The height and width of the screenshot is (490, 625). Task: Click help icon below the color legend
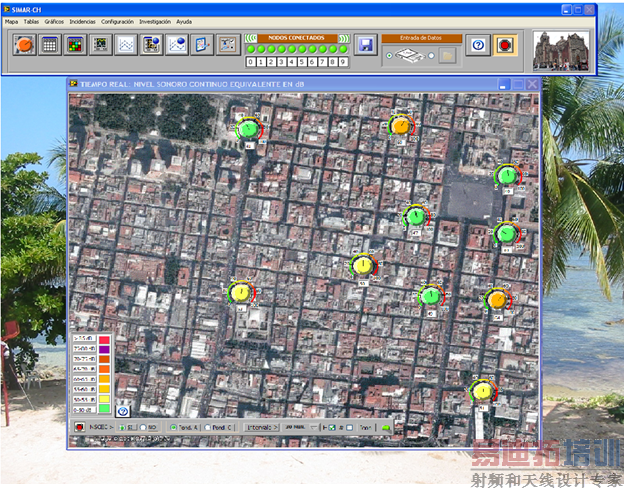123,411
